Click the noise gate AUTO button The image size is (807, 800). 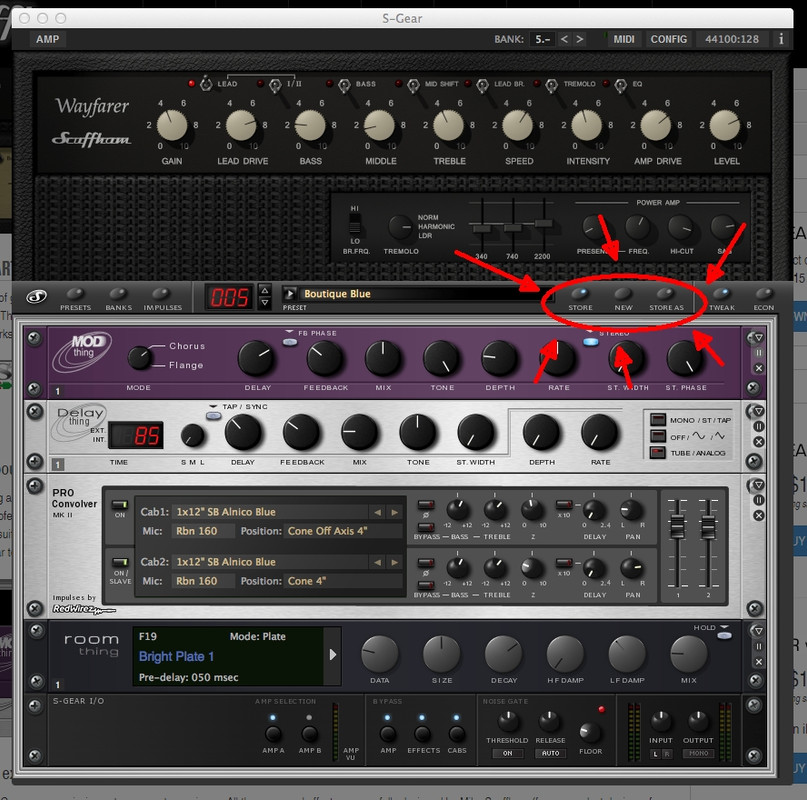click(x=550, y=753)
